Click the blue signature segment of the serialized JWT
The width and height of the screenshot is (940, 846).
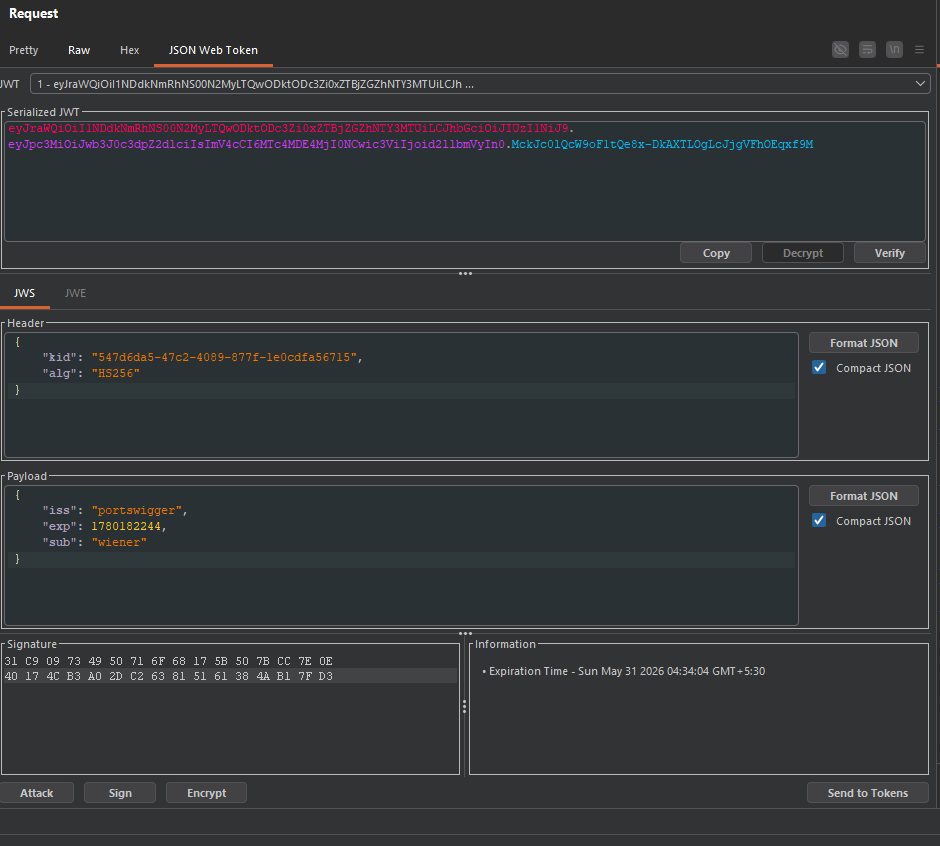(662, 144)
